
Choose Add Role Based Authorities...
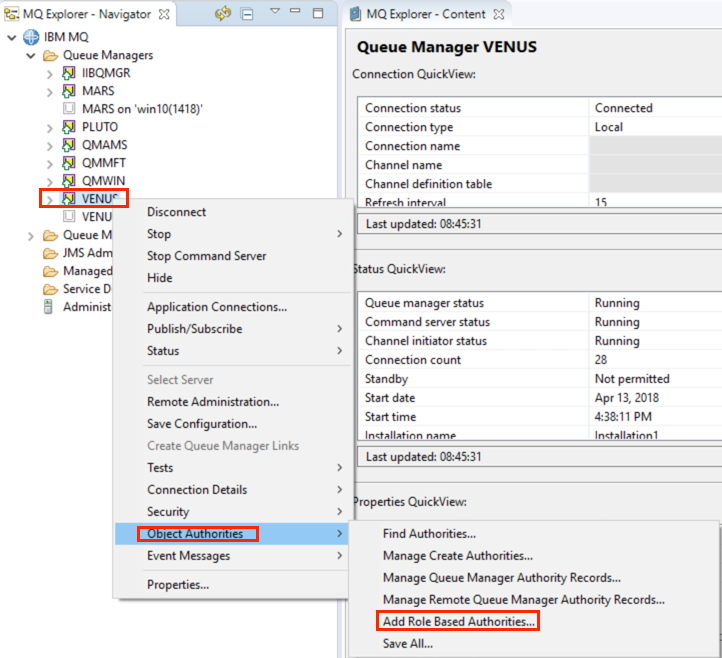(459, 622)
